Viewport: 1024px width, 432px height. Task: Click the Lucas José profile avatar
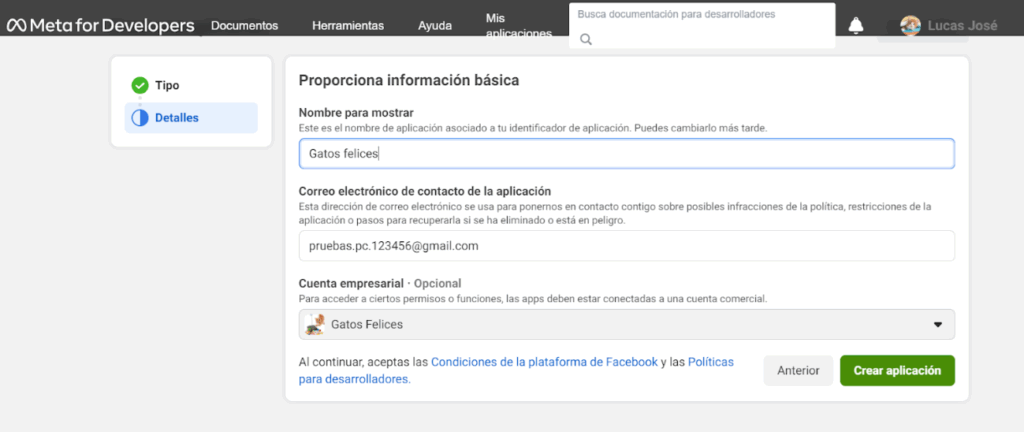pos(910,26)
